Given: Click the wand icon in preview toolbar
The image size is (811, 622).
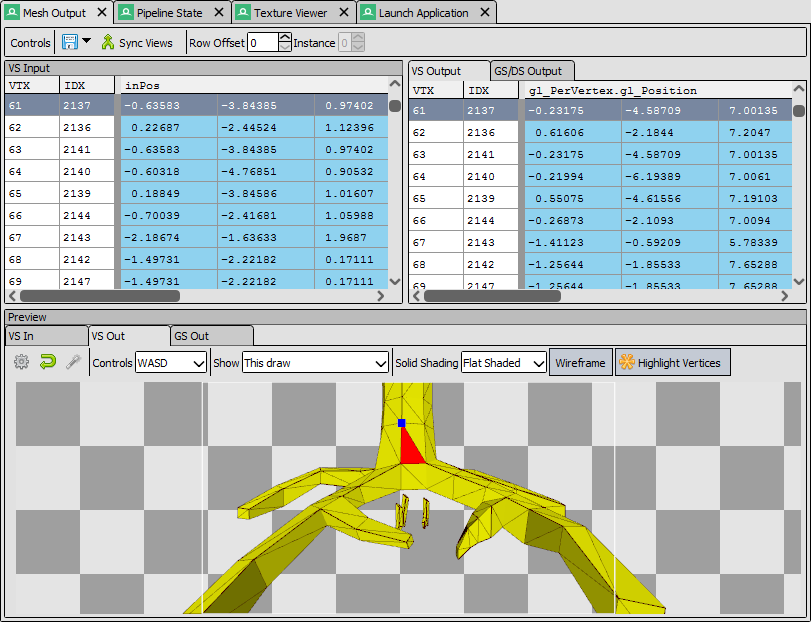Looking at the screenshot, I should click(73, 362).
